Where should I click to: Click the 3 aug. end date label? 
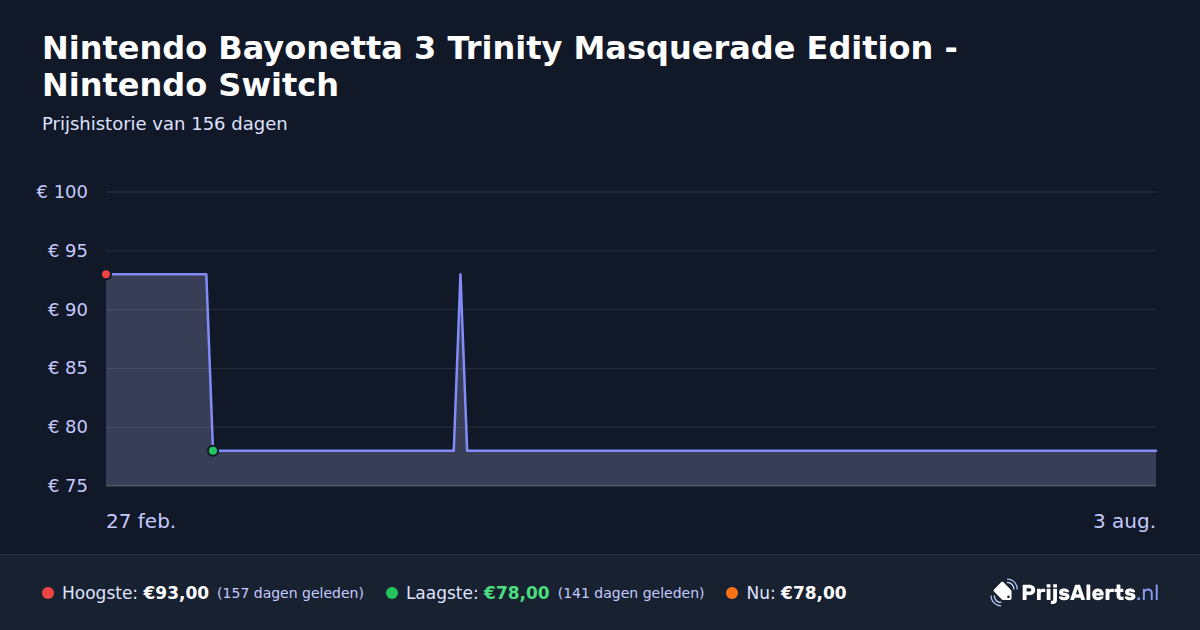coord(1124,522)
